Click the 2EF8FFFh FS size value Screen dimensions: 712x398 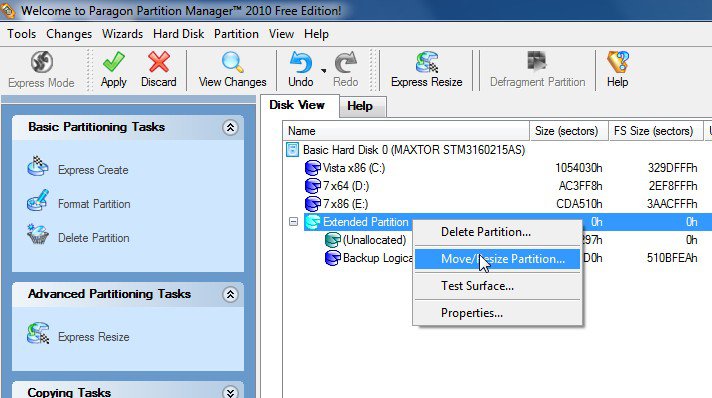click(672, 186)
